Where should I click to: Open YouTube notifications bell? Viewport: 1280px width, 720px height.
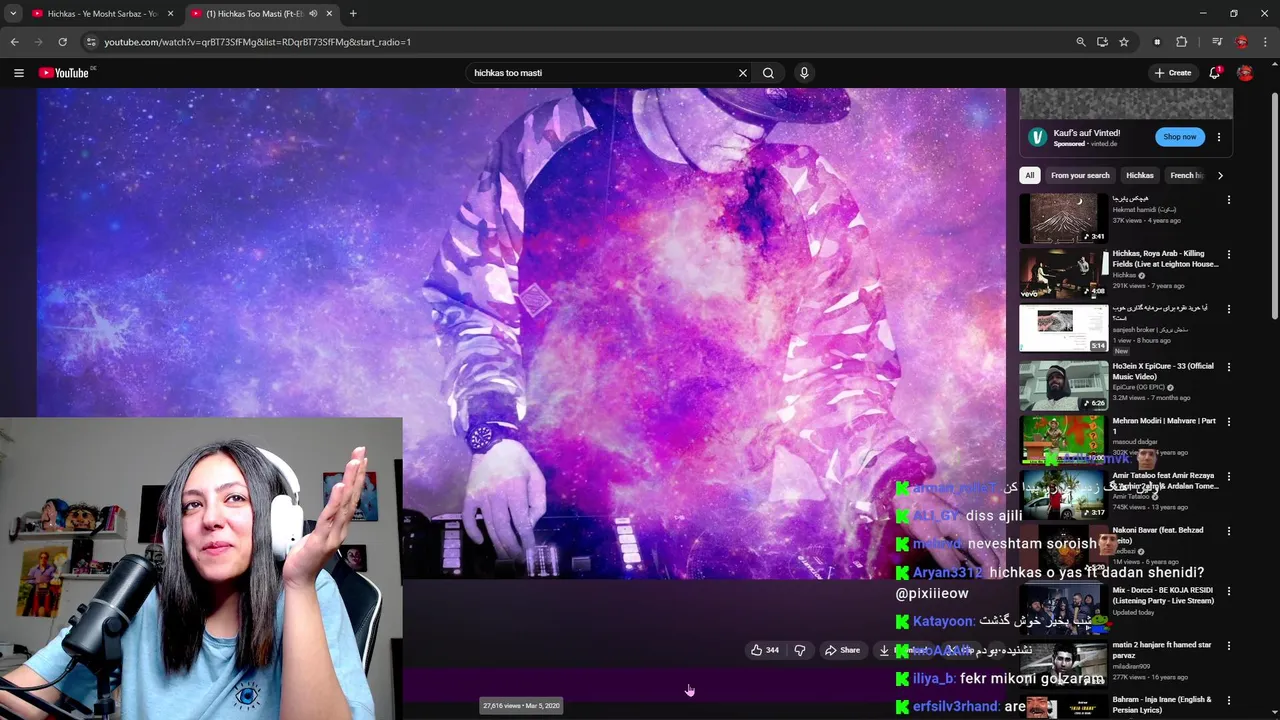[1215, 73]
